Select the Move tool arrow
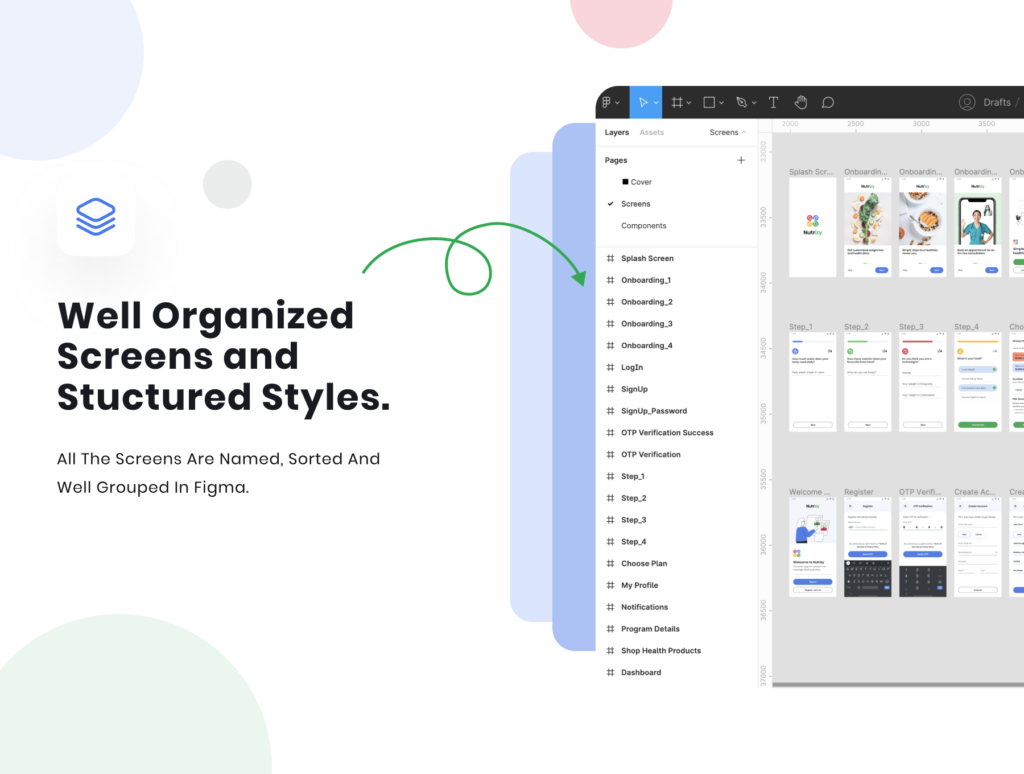Screen dimensions: 1024x774 click(x=644, y=102)
